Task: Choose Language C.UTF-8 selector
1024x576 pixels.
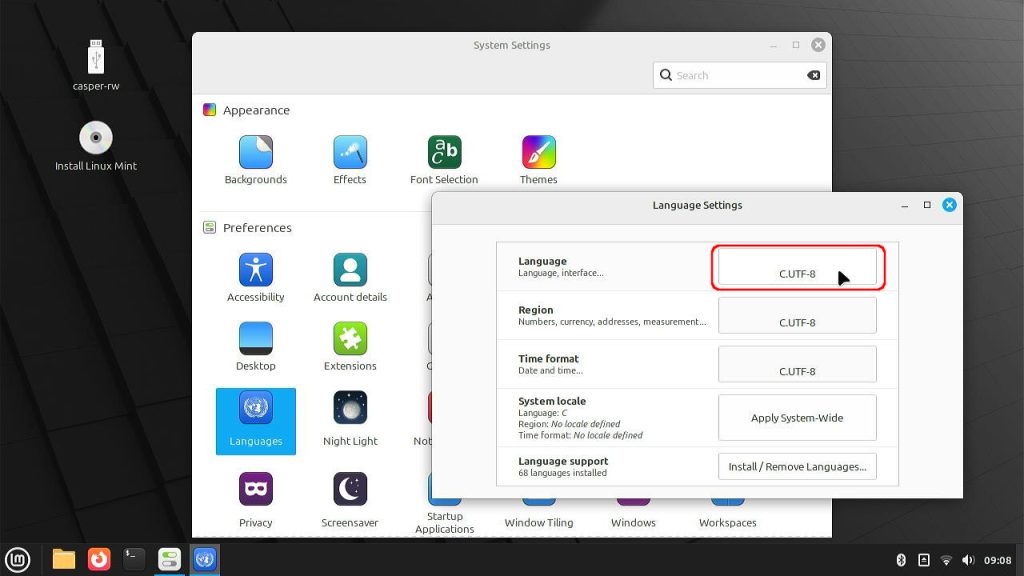Action: [797, 267]
